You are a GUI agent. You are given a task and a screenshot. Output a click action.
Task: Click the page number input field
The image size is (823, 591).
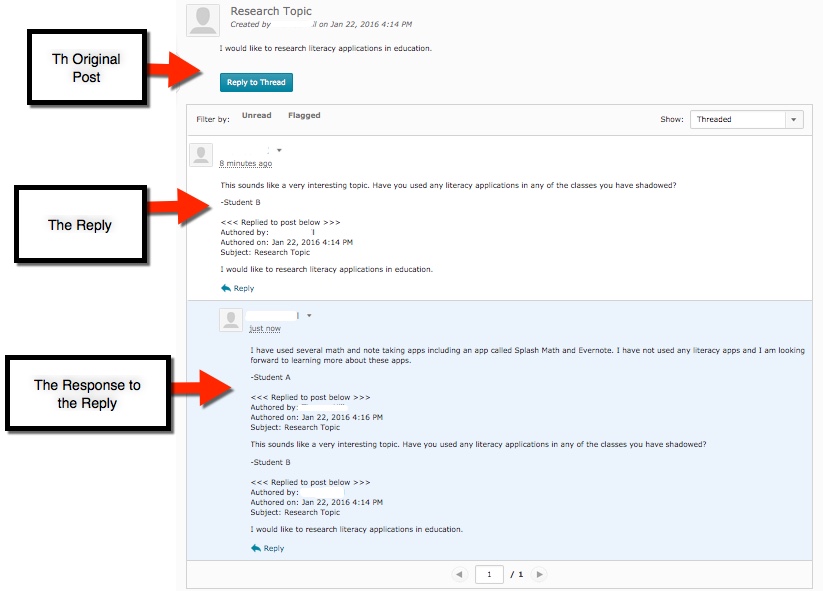(x=489, y=574)
